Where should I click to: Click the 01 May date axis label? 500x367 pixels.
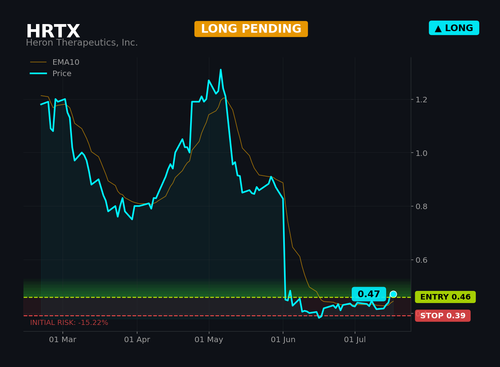209,340
